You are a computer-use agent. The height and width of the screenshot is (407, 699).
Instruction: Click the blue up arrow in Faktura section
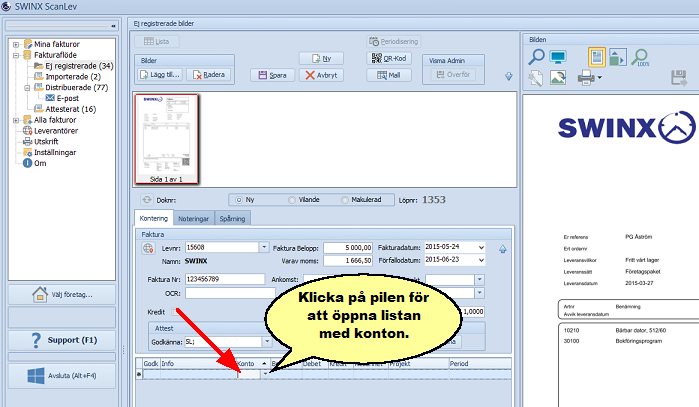503,249
